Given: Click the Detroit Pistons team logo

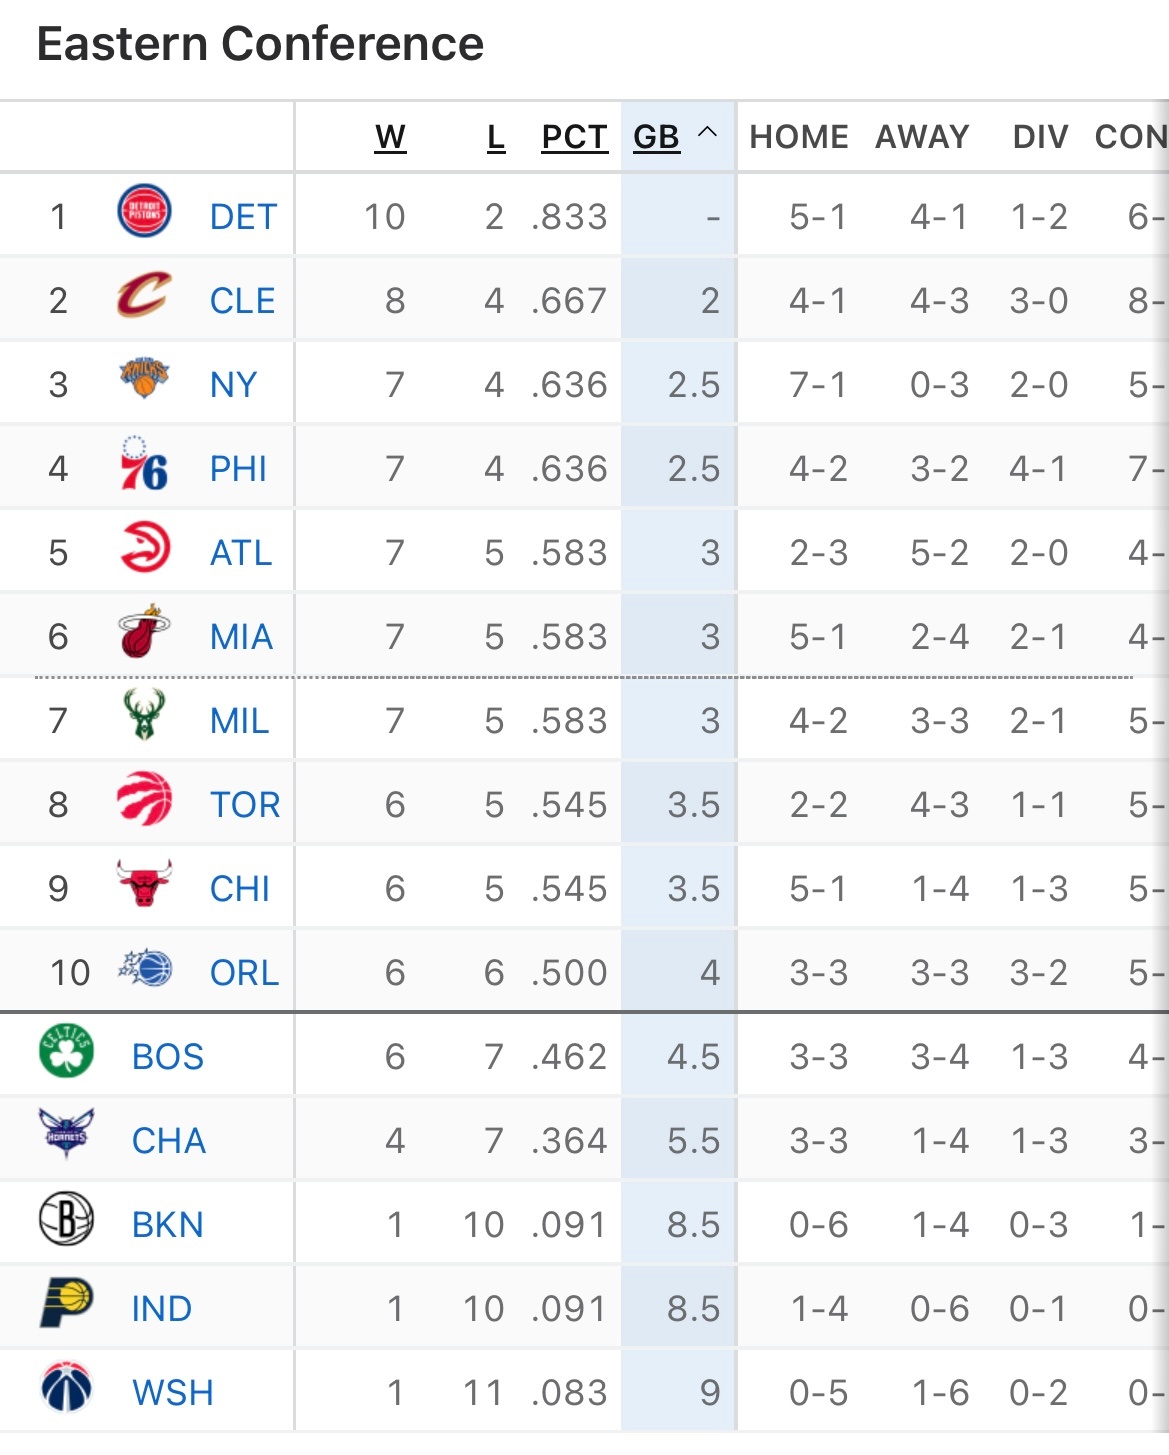Looking at the screenshot, I should 144,211.
